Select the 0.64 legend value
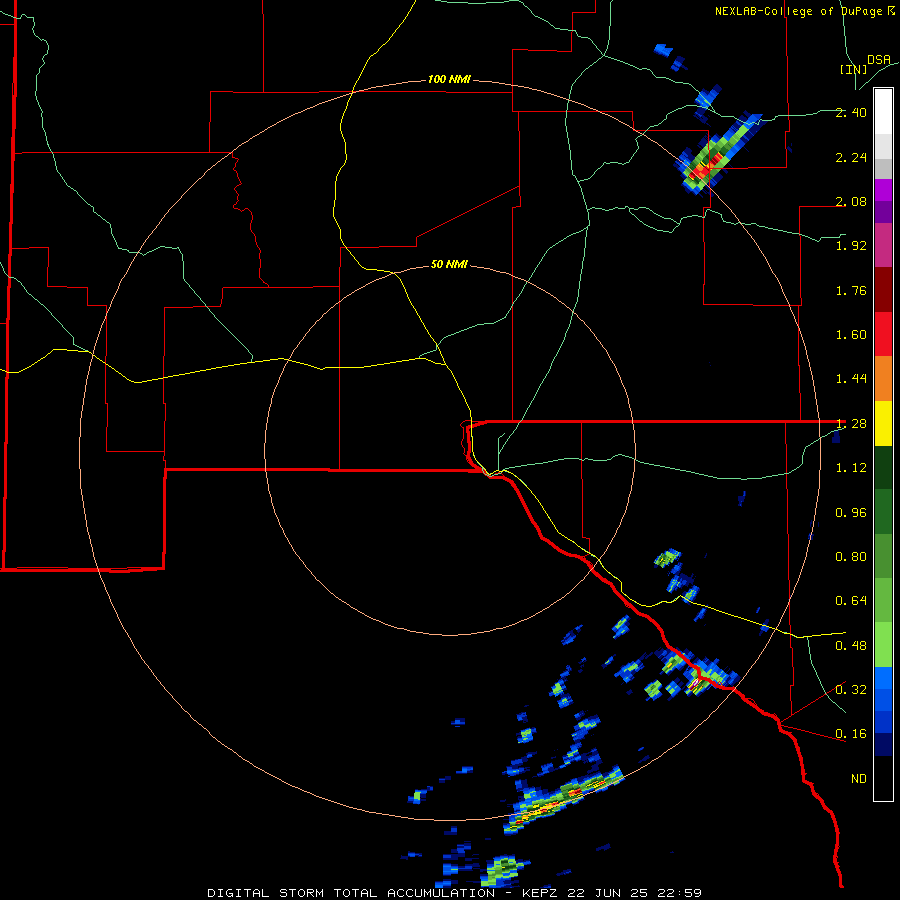The image size is (900, 900). click(851, 601)
